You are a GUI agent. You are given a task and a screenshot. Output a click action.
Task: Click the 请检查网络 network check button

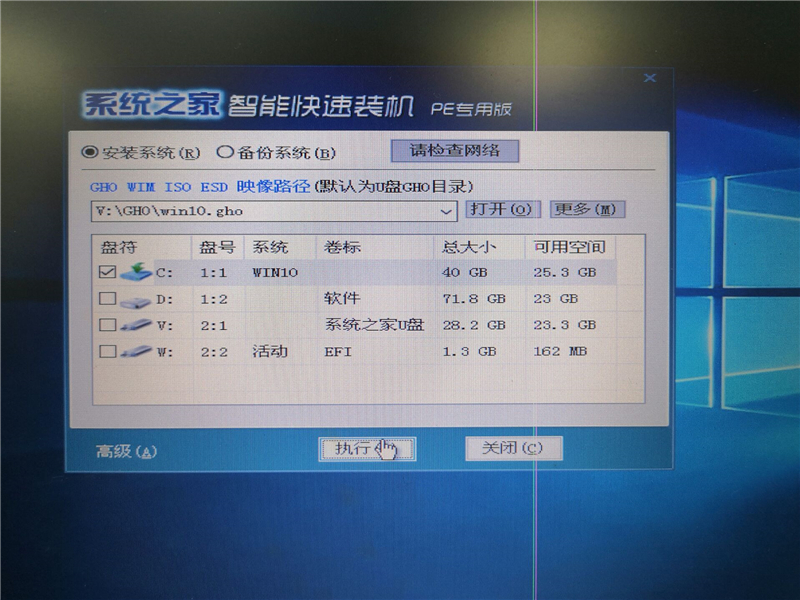pos(455,150)
